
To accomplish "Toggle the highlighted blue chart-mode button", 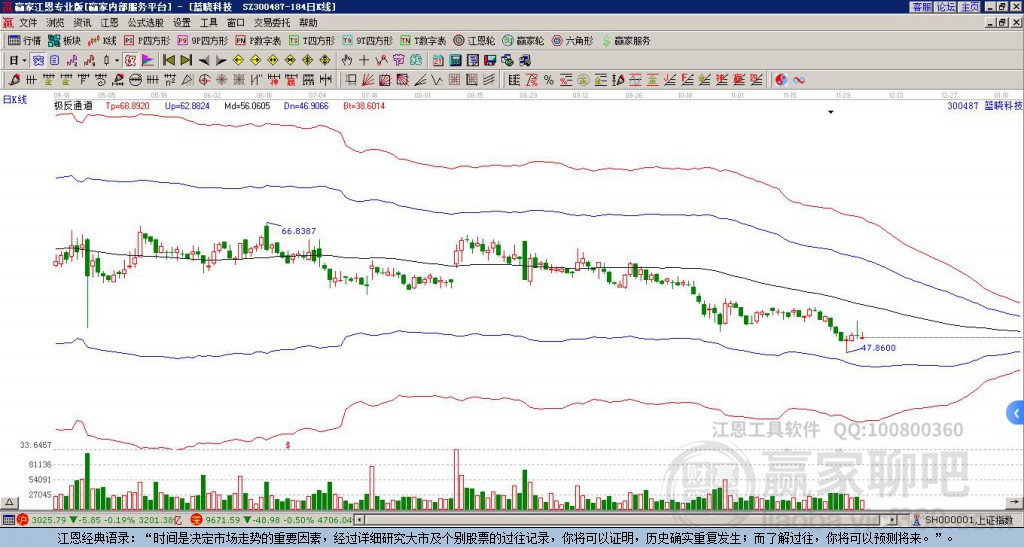I will pos(39,61).
